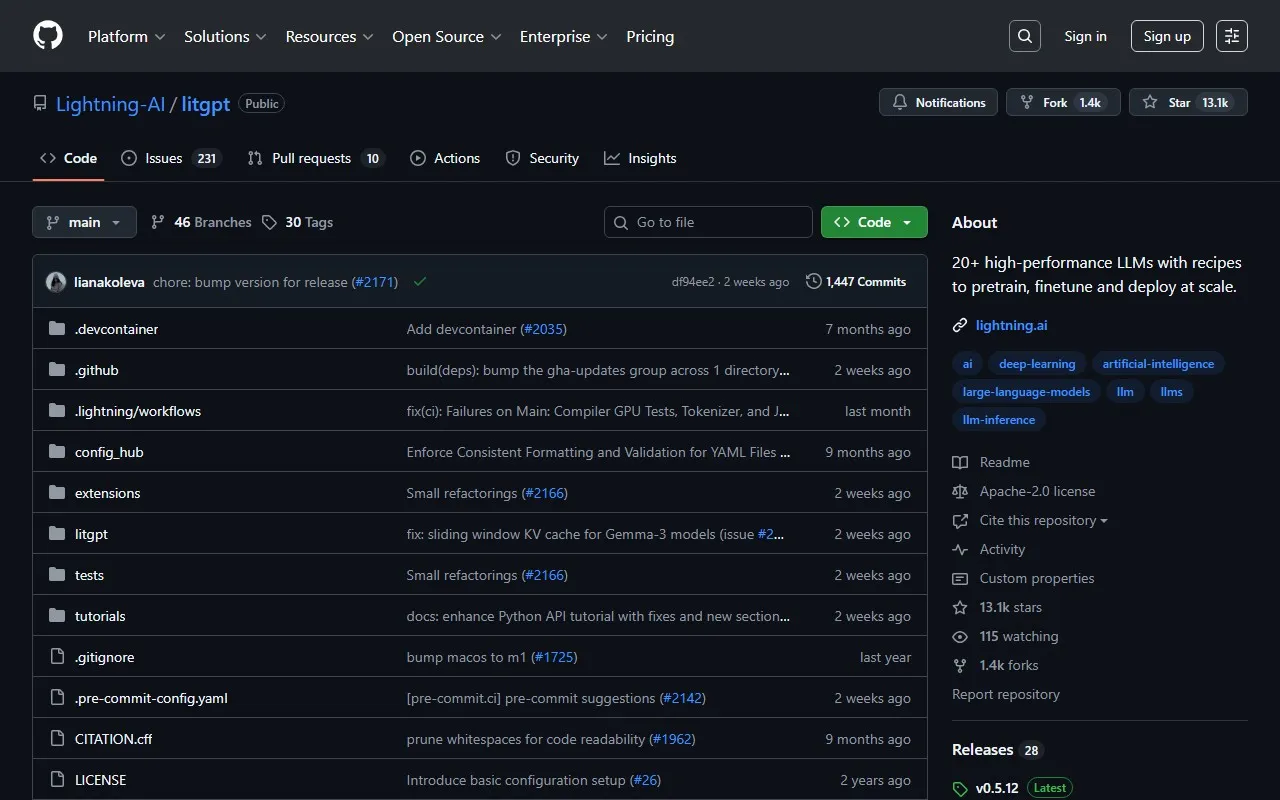Switch to the Pull requests tab
The image size is (1280, 800).
tap(314, 158)
